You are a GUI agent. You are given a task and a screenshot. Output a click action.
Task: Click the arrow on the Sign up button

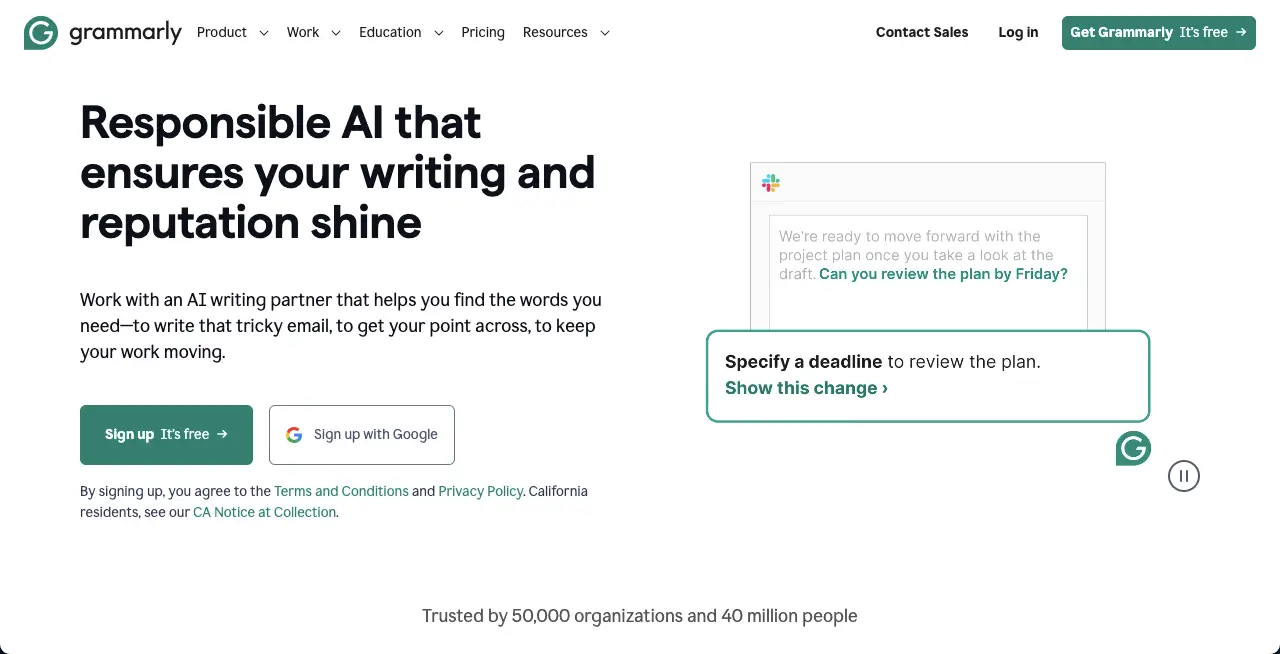tap(222, 435)
